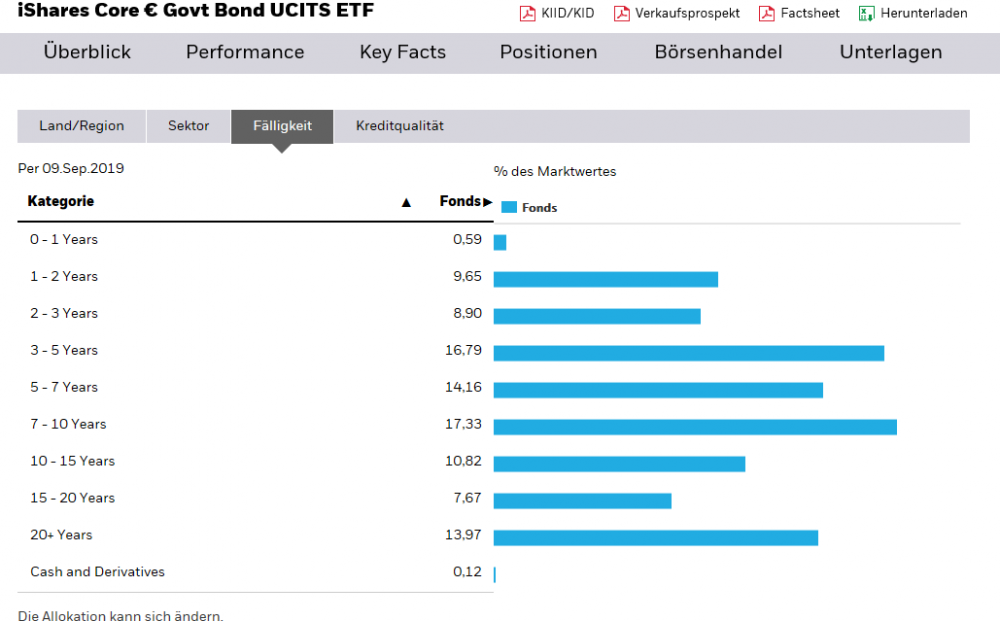Navigate to Positionen
The height and width of the screenshot is (621, 1000).
click(x=548, y=52)
